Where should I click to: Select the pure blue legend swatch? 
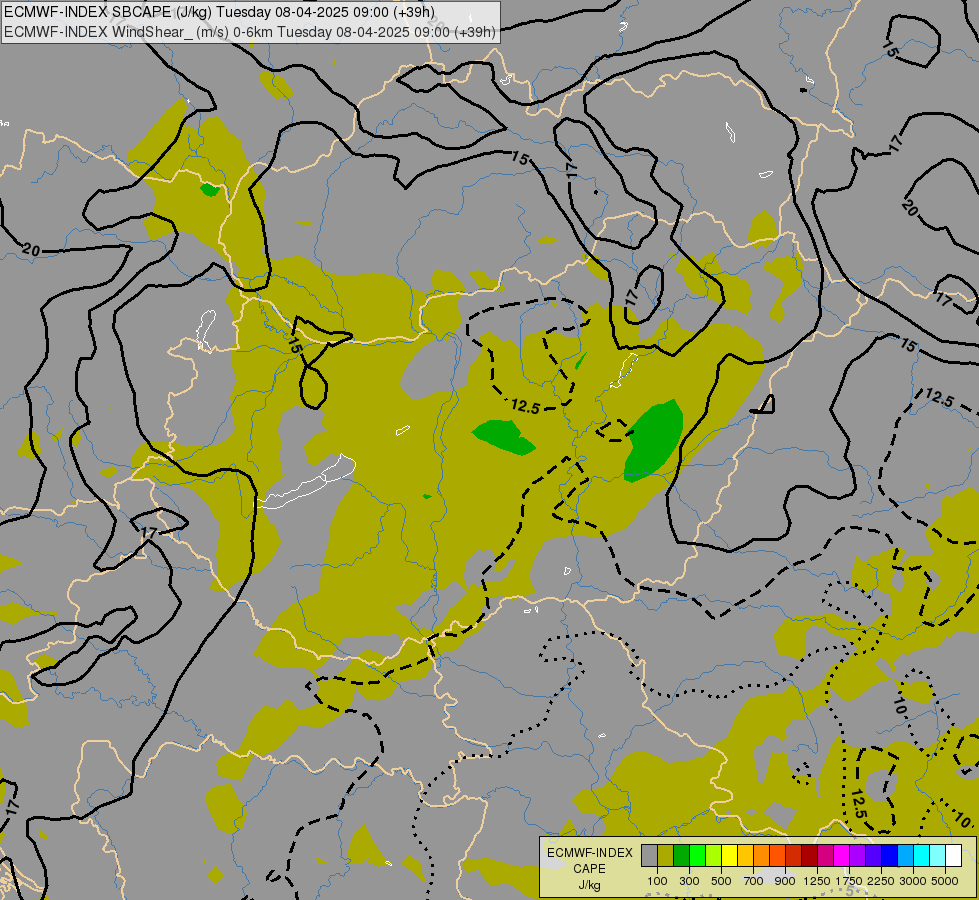click(889, 855)
